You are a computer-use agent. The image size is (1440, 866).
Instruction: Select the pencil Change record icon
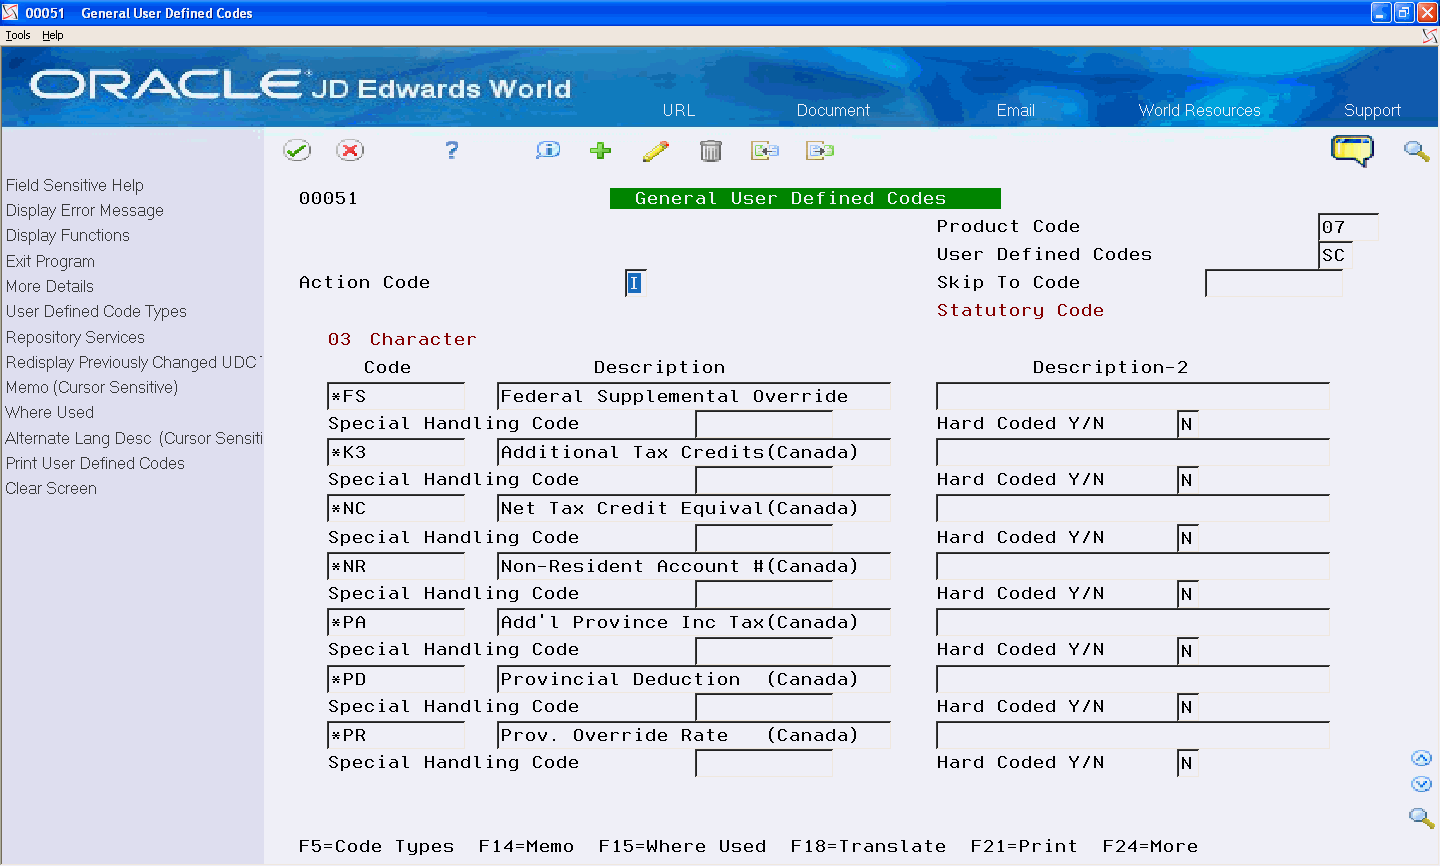click(x=656, y=150)
